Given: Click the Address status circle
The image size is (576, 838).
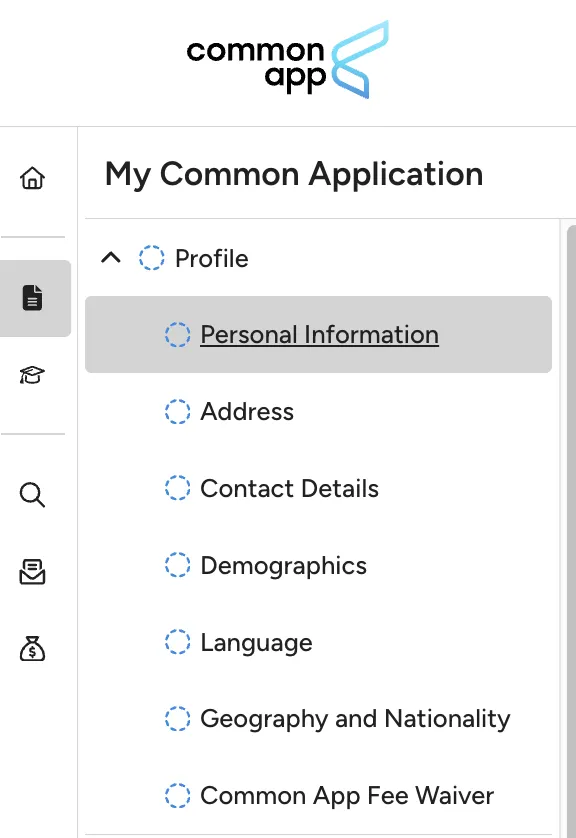Looking at the screenshot, I should (177, 412).
